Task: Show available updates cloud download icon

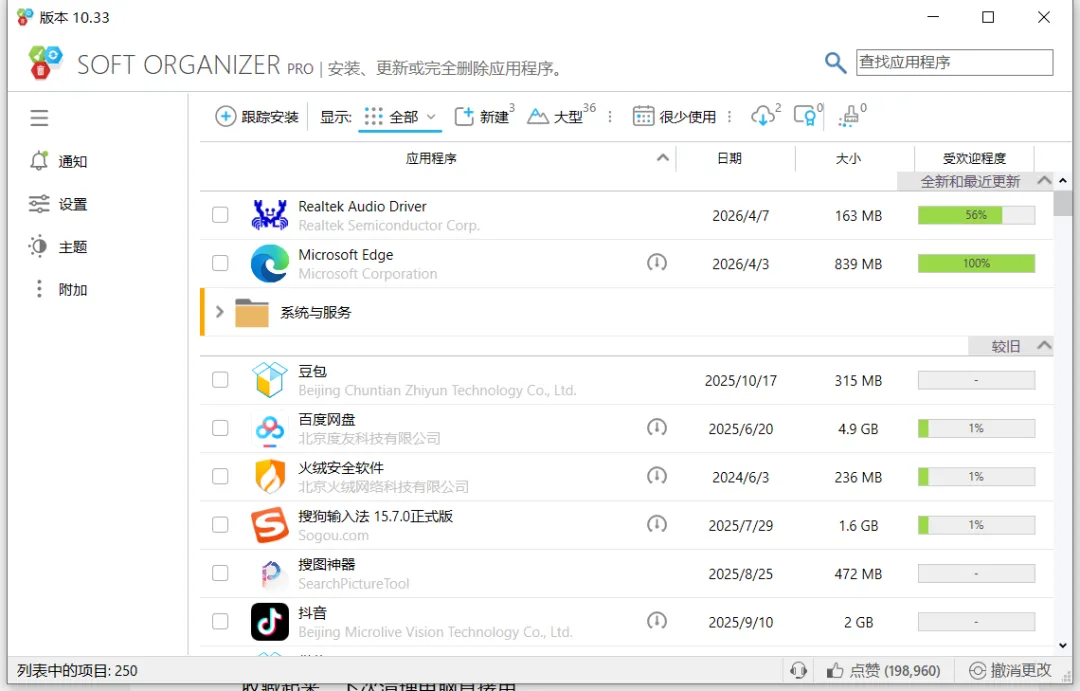Action: [x=765, y=116]
